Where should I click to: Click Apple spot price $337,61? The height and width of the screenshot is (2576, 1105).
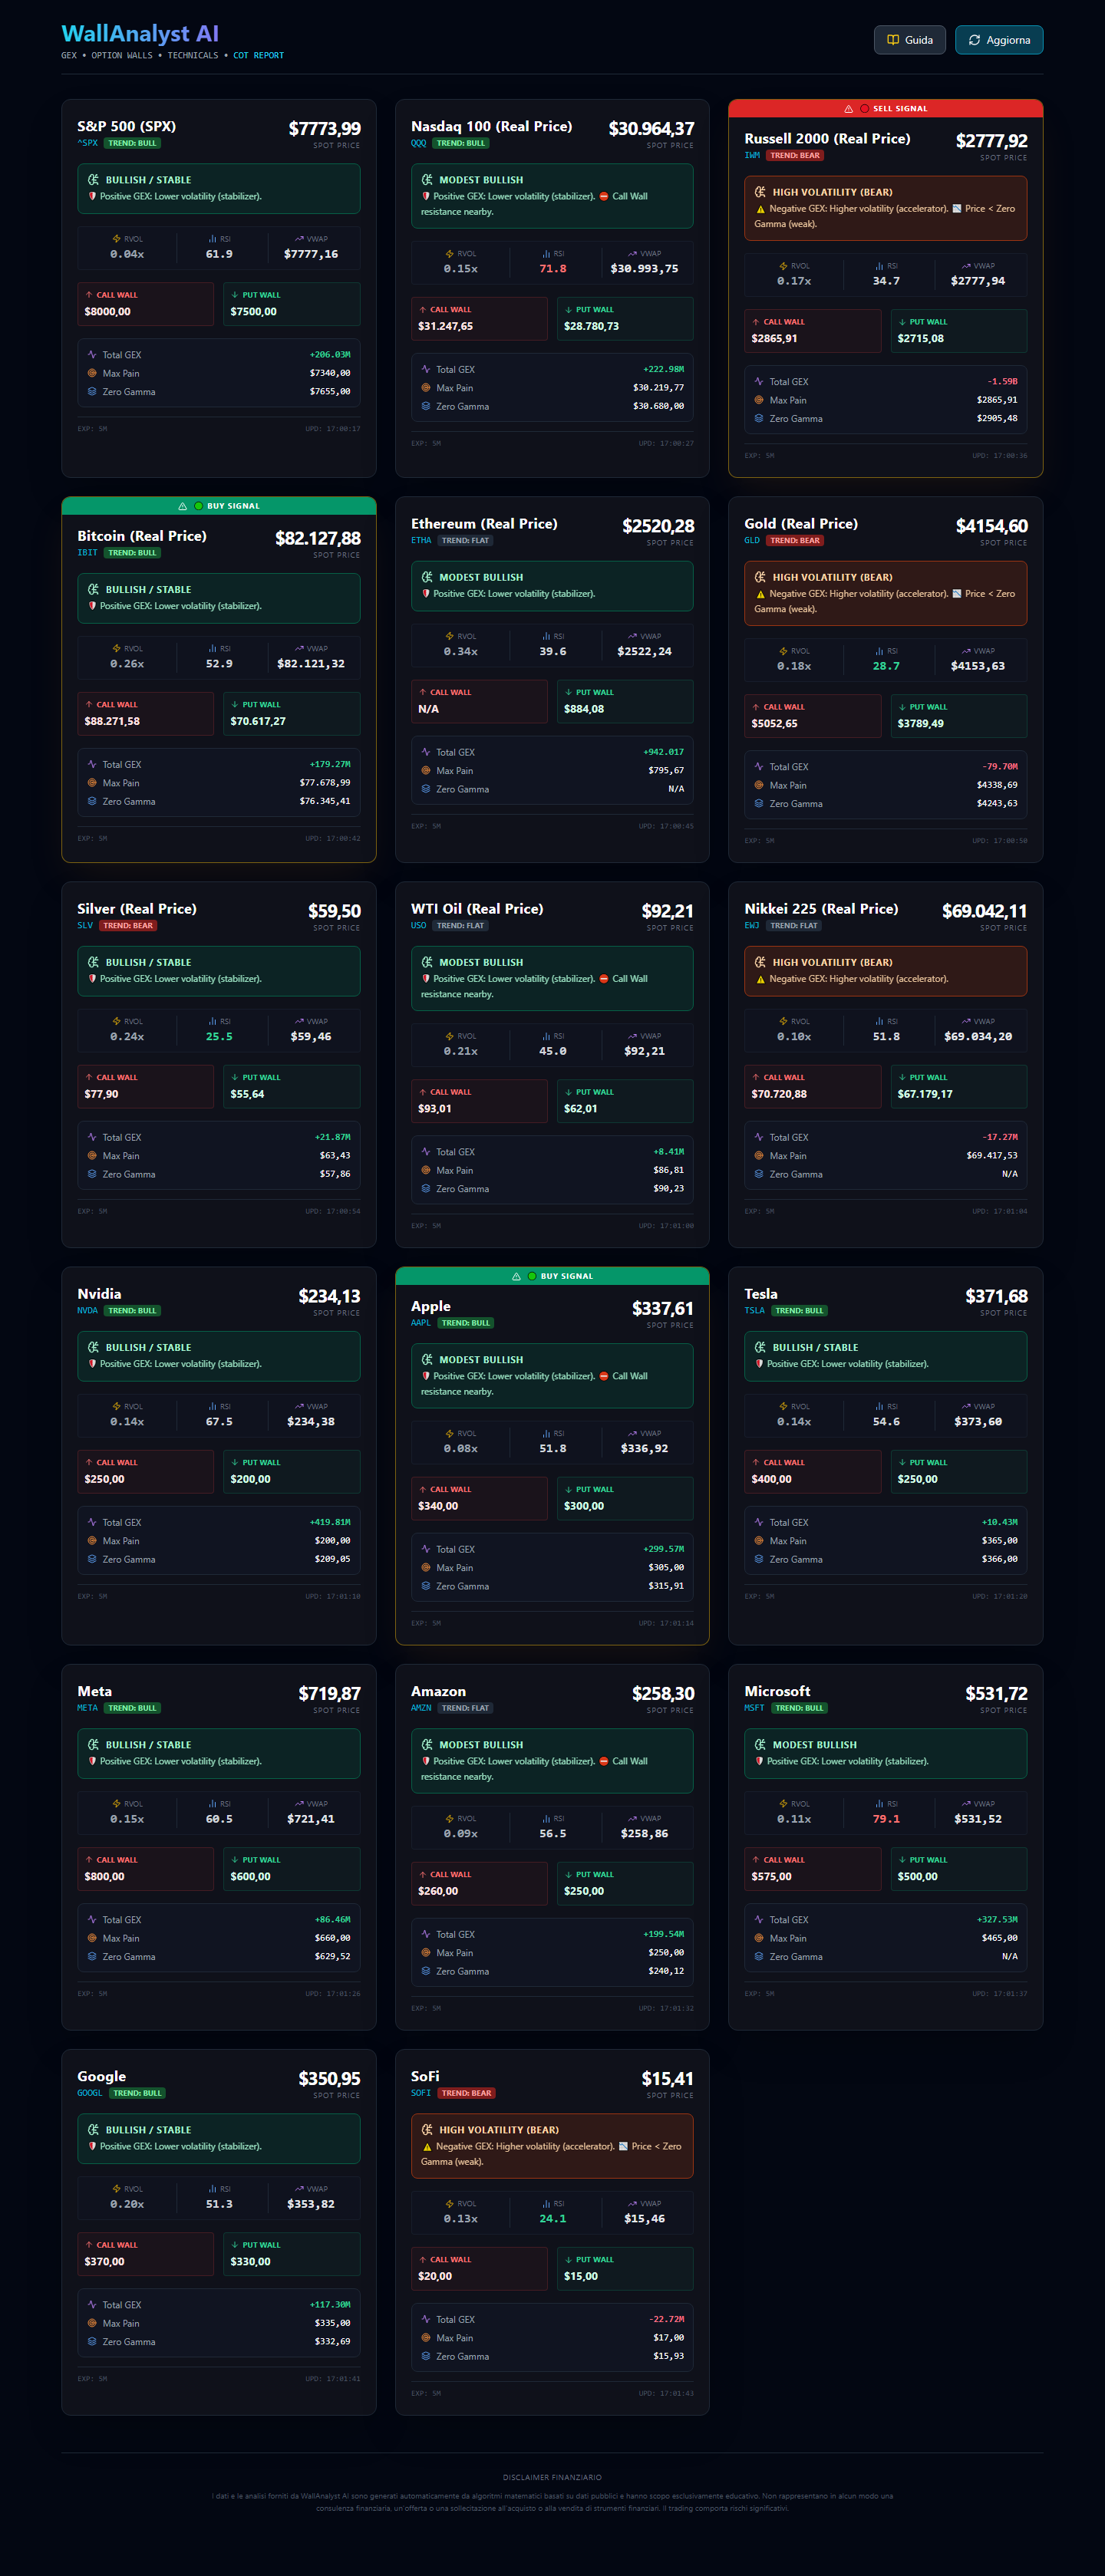coord(663,1309)
